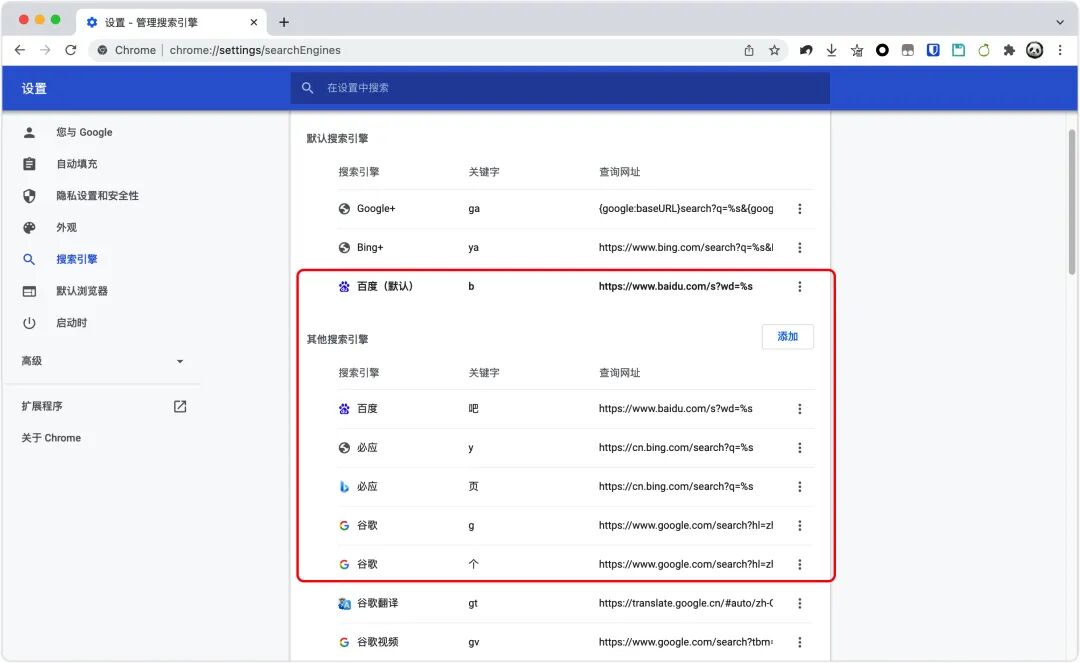Open 默认浏览器 settings section
The width and height of the screenshot is (1080, 663).
82,291
